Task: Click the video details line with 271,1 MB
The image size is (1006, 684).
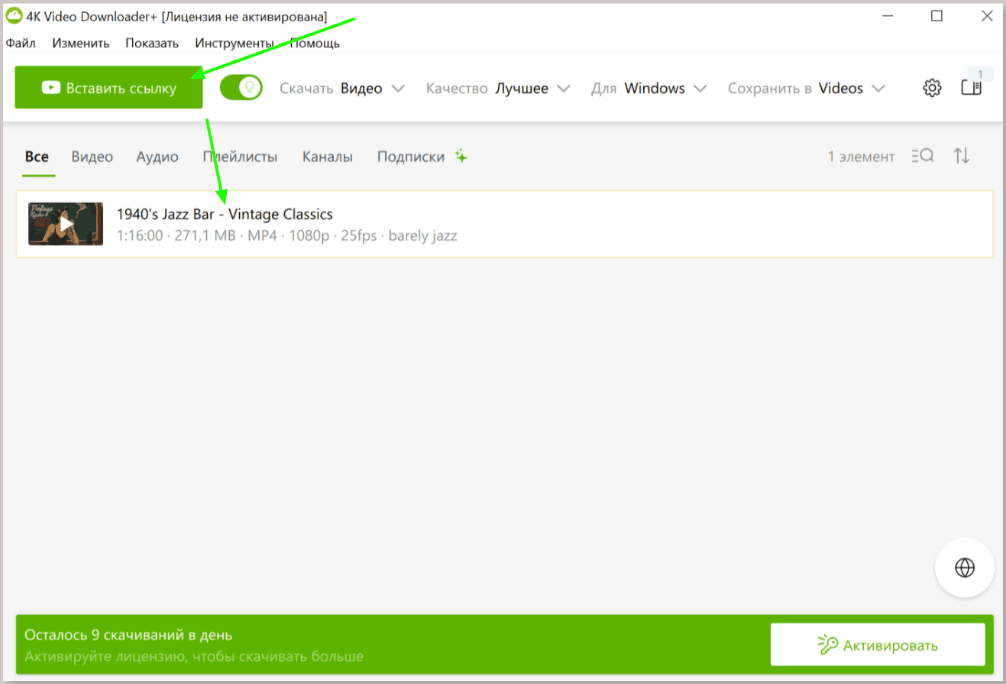Action: (x=287, y=235)
